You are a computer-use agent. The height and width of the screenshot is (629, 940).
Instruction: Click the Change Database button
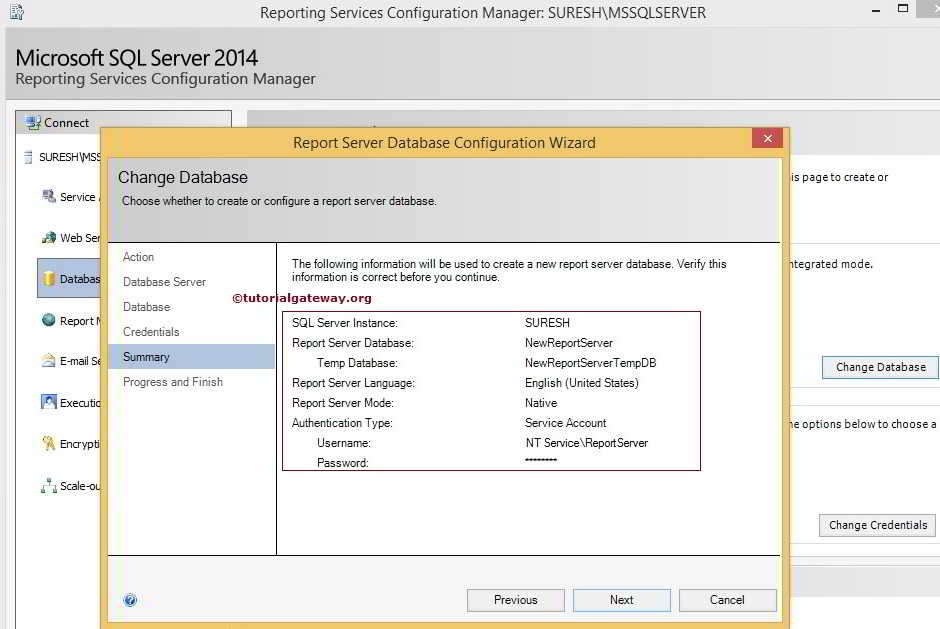click(879, 367)
